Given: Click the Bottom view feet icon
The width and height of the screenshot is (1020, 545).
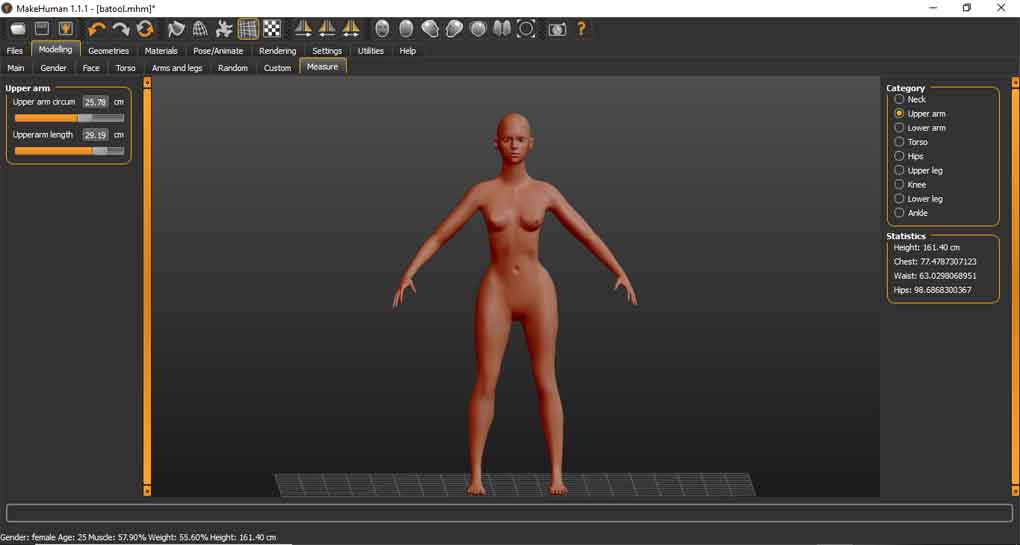Looking at the screenshot, I should (502, 29).
